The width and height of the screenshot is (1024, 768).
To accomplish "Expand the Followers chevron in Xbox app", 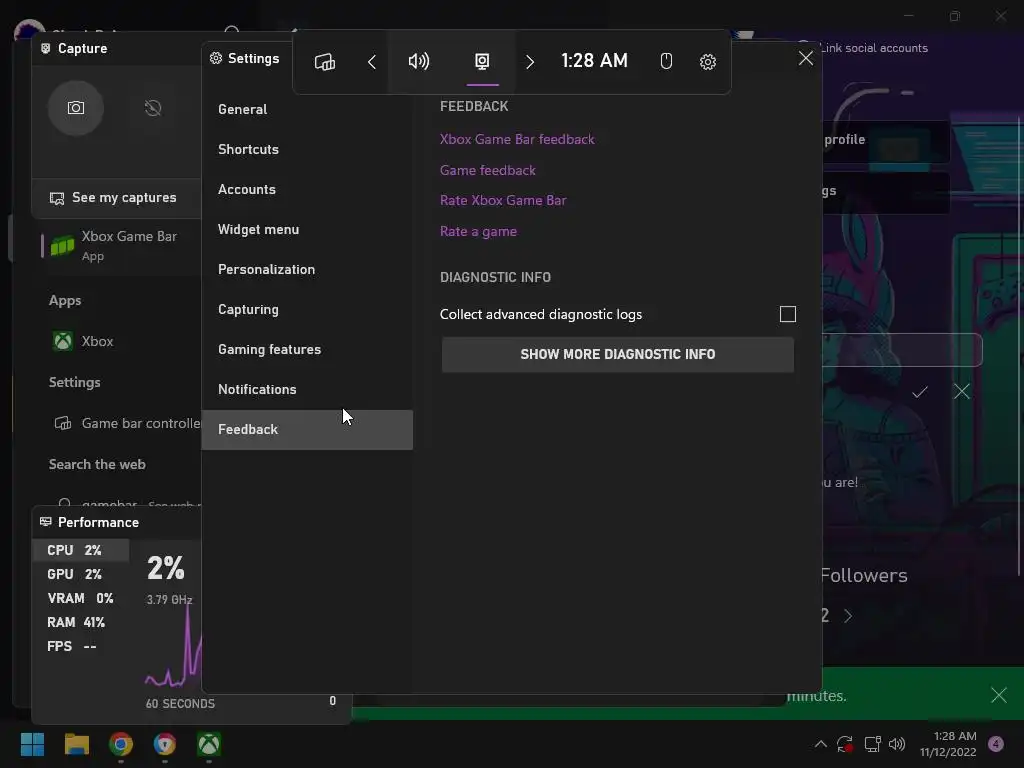I will point(848,616).
